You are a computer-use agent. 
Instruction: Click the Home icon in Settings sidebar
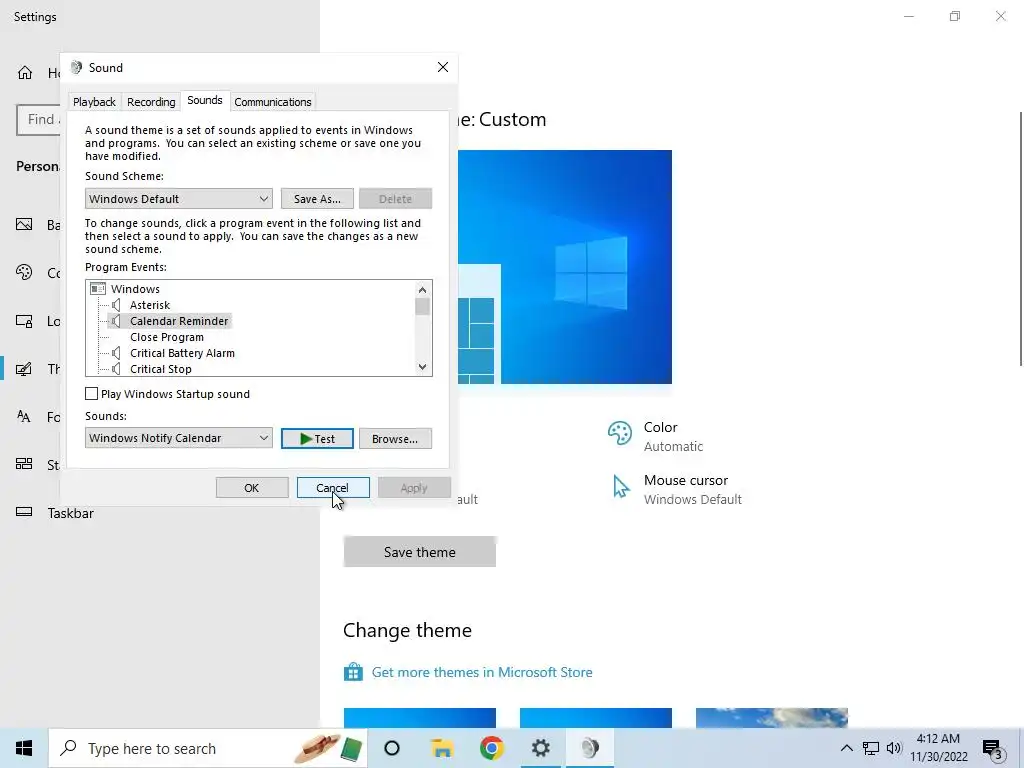(x=25, y=72)
